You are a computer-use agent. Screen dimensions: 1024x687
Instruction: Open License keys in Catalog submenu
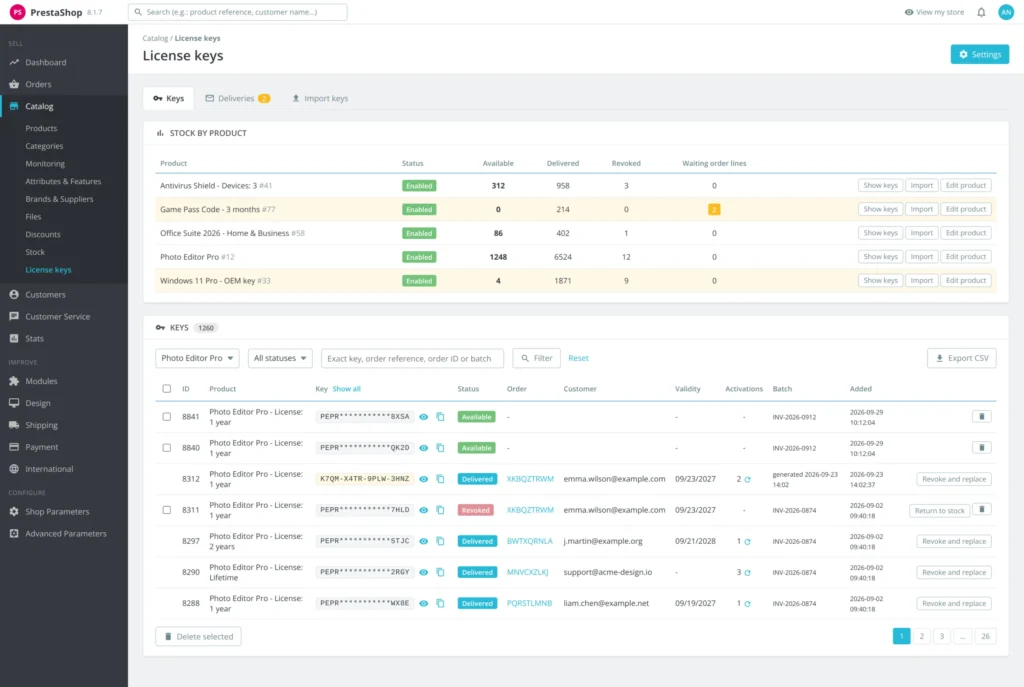(x=48, y=270)
